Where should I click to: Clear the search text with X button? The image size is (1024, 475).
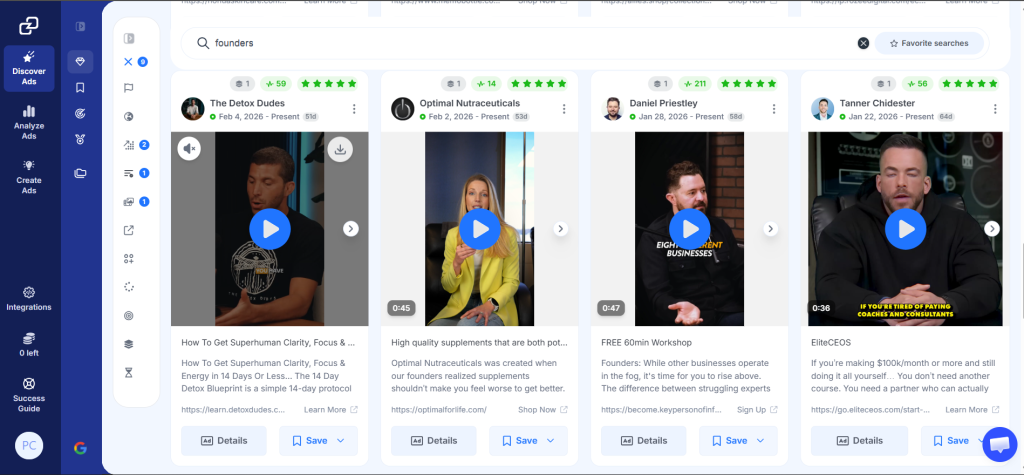[x=863, y=43]
